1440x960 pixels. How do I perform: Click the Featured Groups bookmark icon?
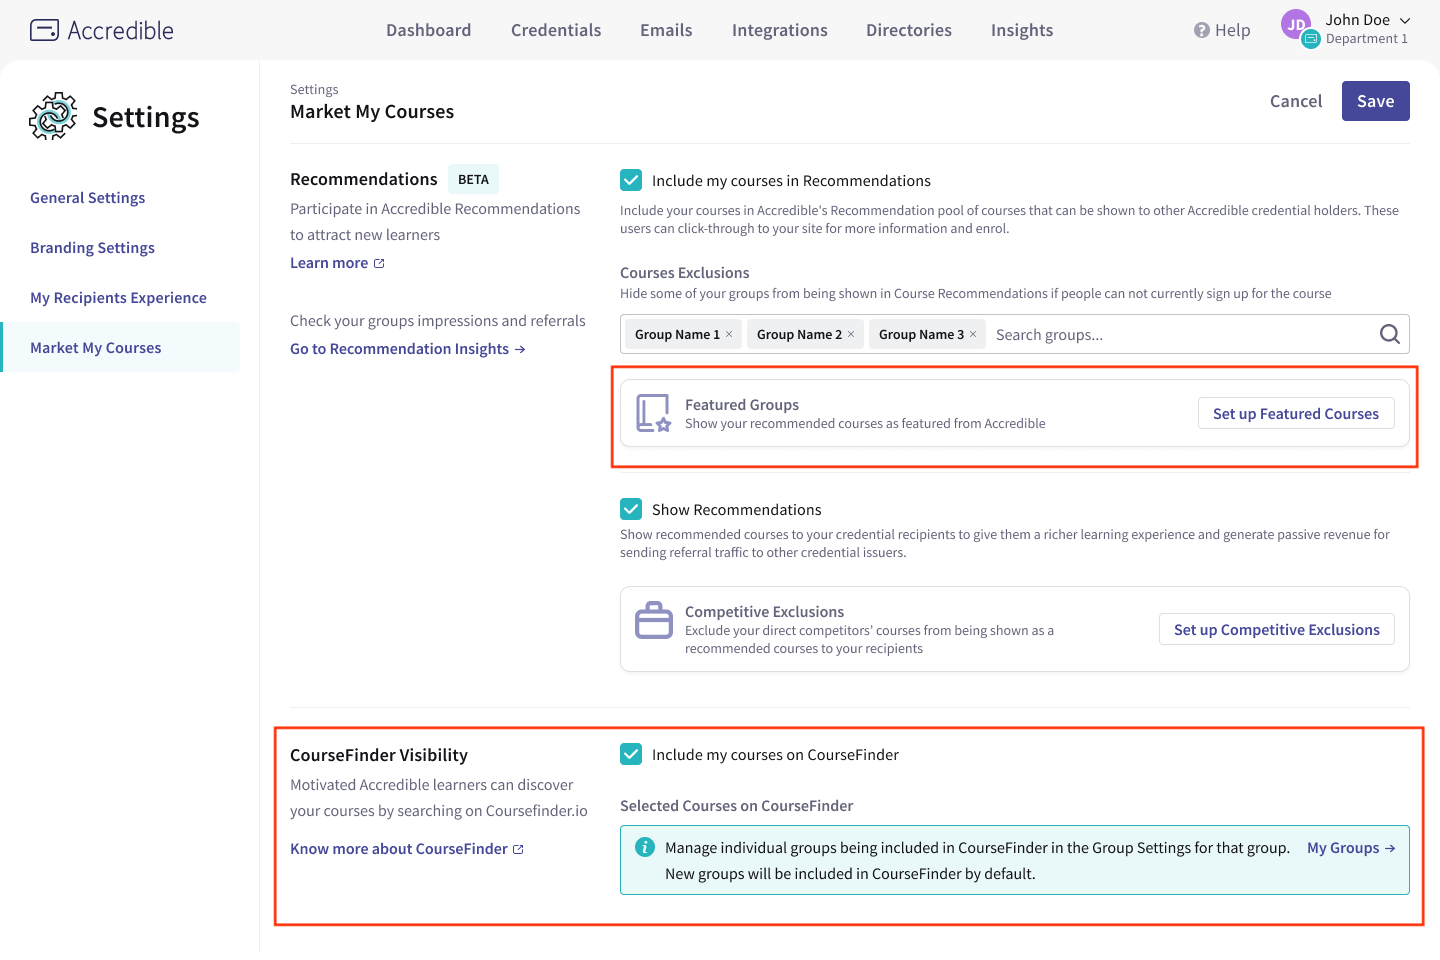pyautogui.click(x=652, y=412)
